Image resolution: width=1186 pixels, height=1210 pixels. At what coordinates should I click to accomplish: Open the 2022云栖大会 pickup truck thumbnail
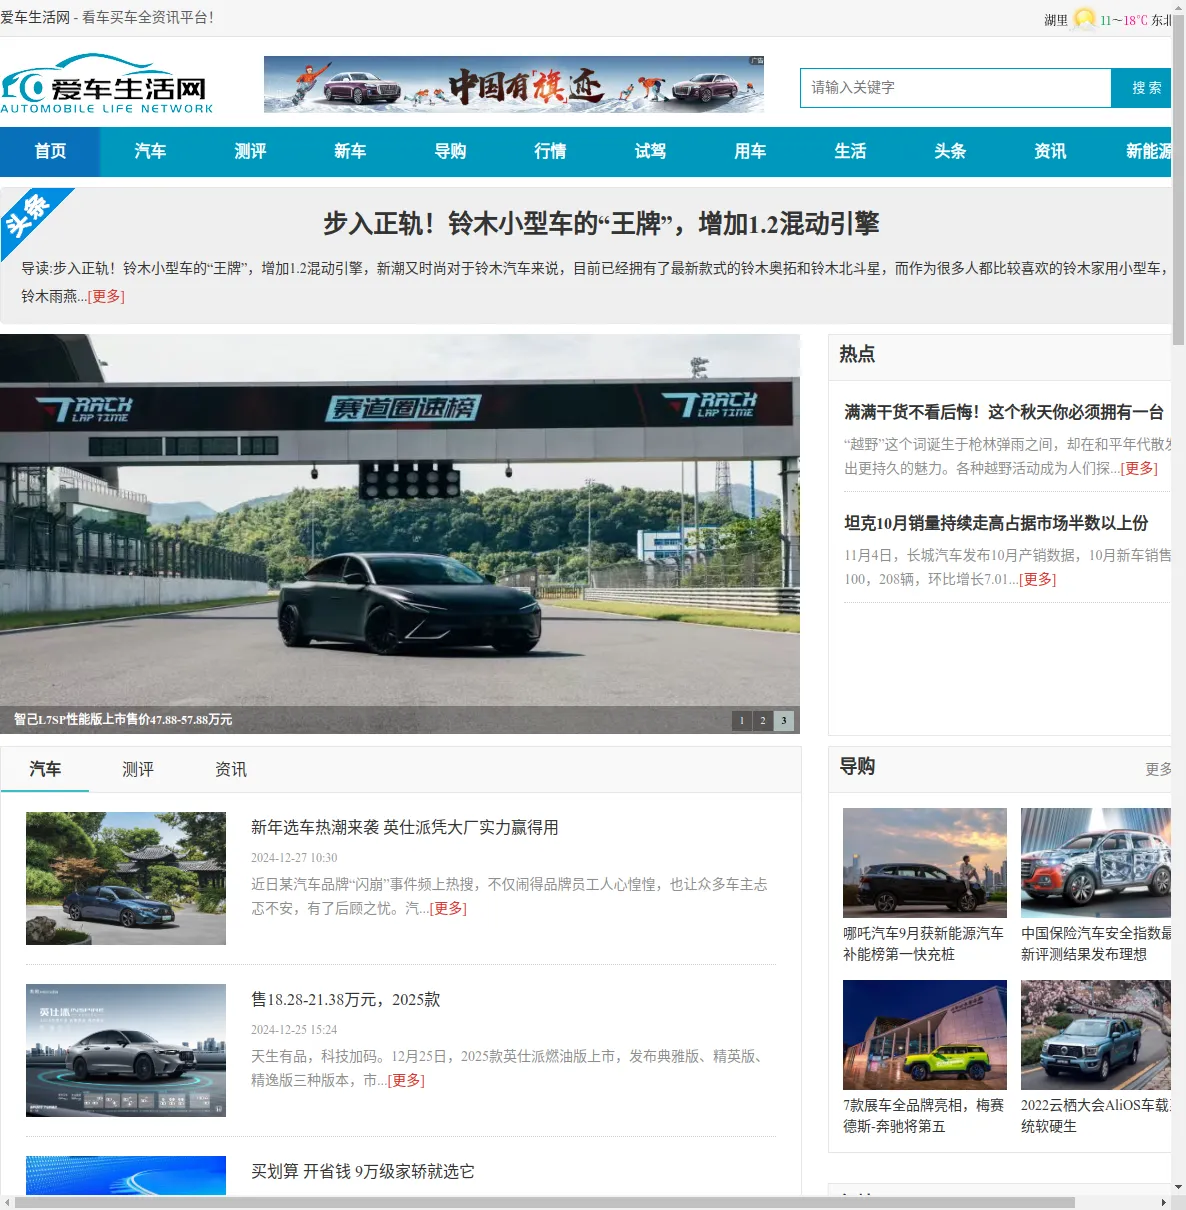[1096, 1035]
